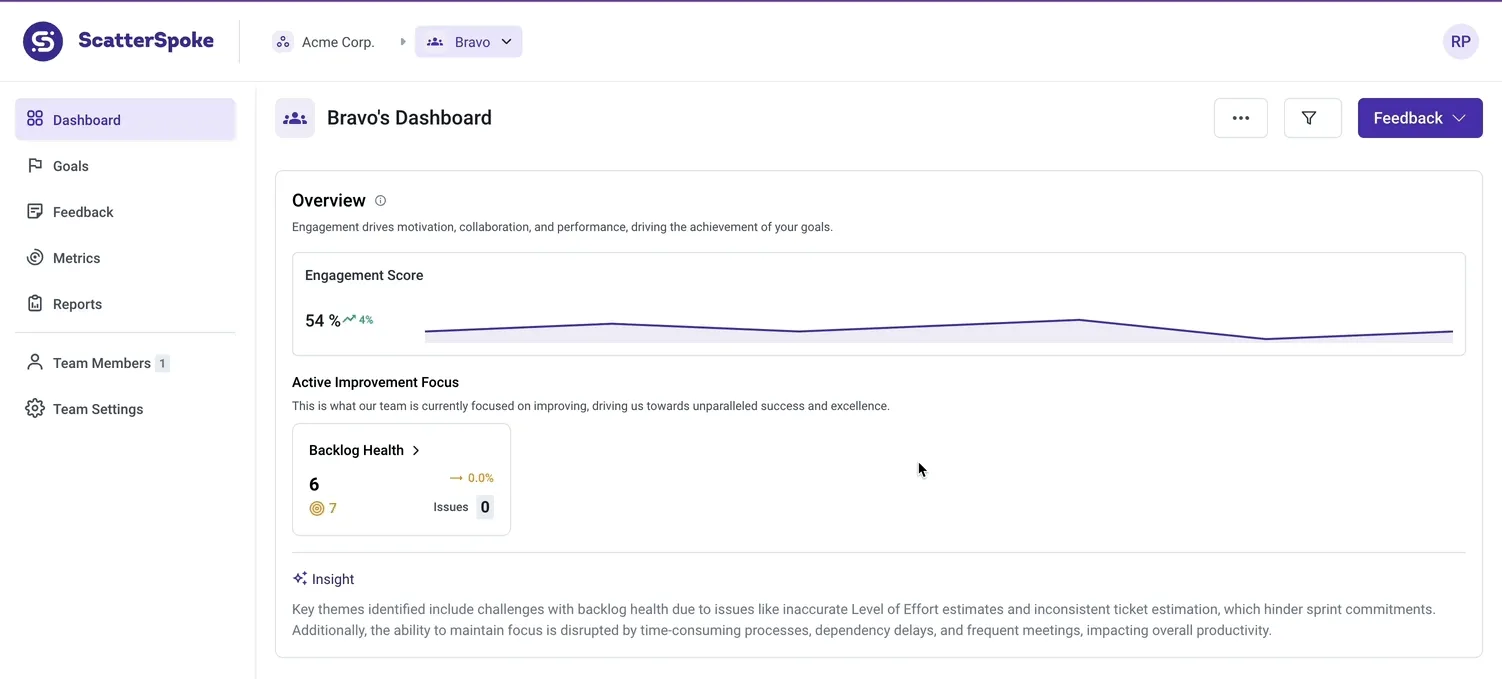Open Team Members in sidebar
The image size is (1502, 679).
coord(101,363)
